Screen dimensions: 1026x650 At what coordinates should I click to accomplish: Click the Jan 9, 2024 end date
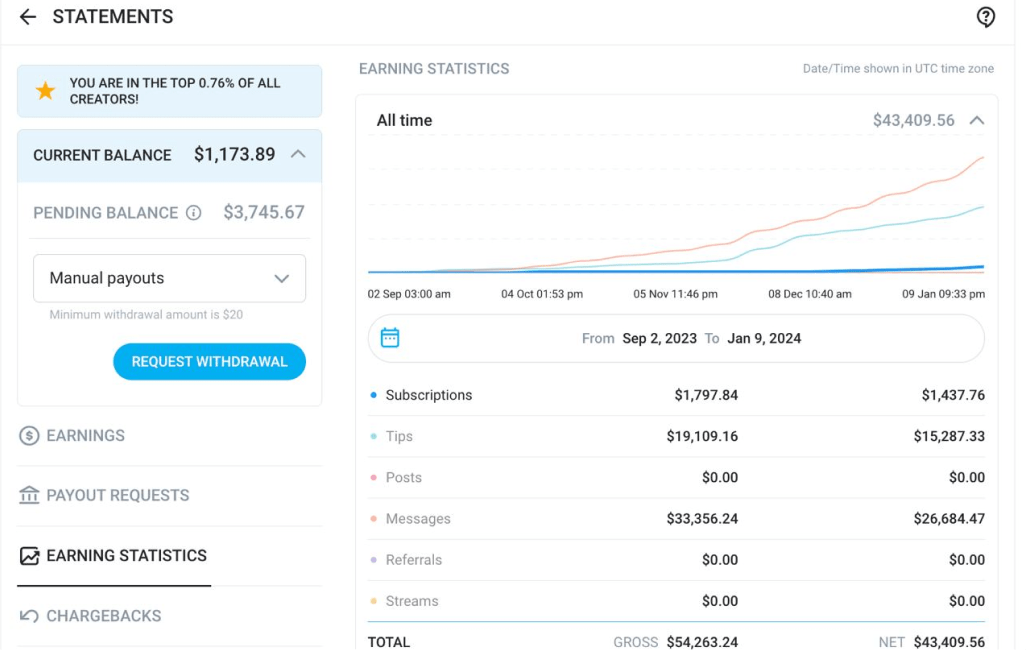pyautogui.click(x=764, y=338)
